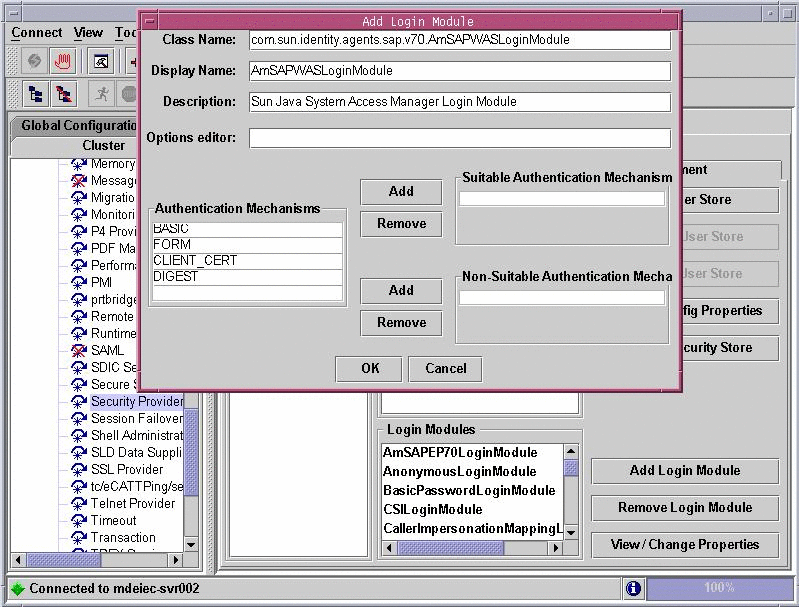The height and width of the screenshot is (607, 799).
Task: Click the 100% progress bar in status bar
Action: tap(718, 588)
